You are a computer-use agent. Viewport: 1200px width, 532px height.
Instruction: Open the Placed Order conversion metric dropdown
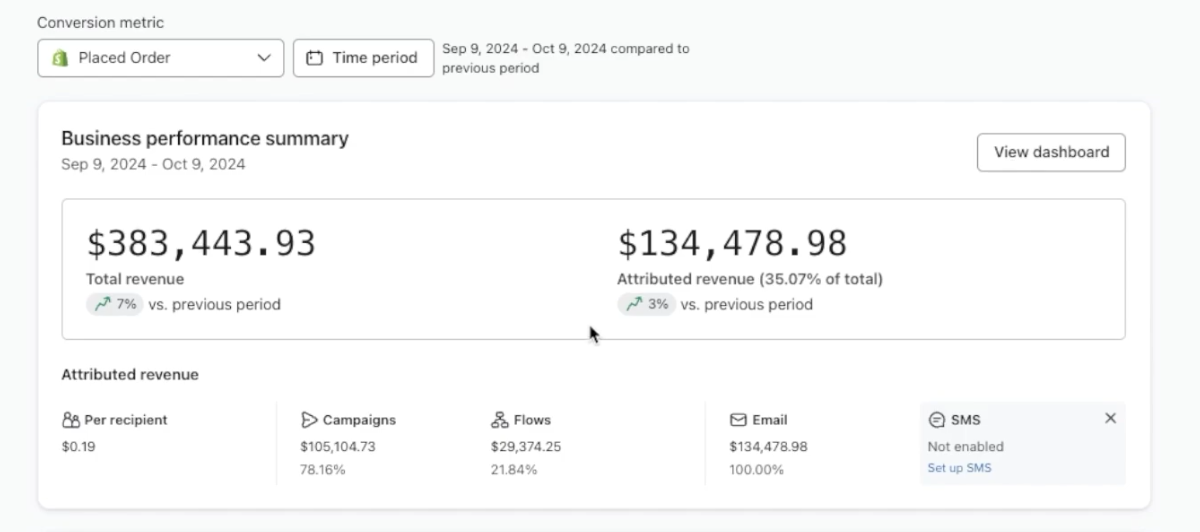pyautogui.click(x=161, y=58)
